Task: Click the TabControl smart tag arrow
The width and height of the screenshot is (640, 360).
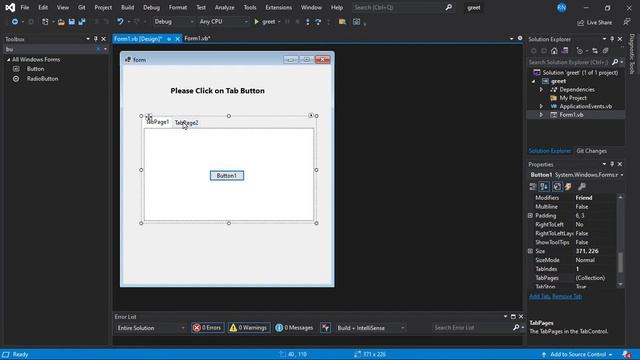Action: (x=311, y=116)
